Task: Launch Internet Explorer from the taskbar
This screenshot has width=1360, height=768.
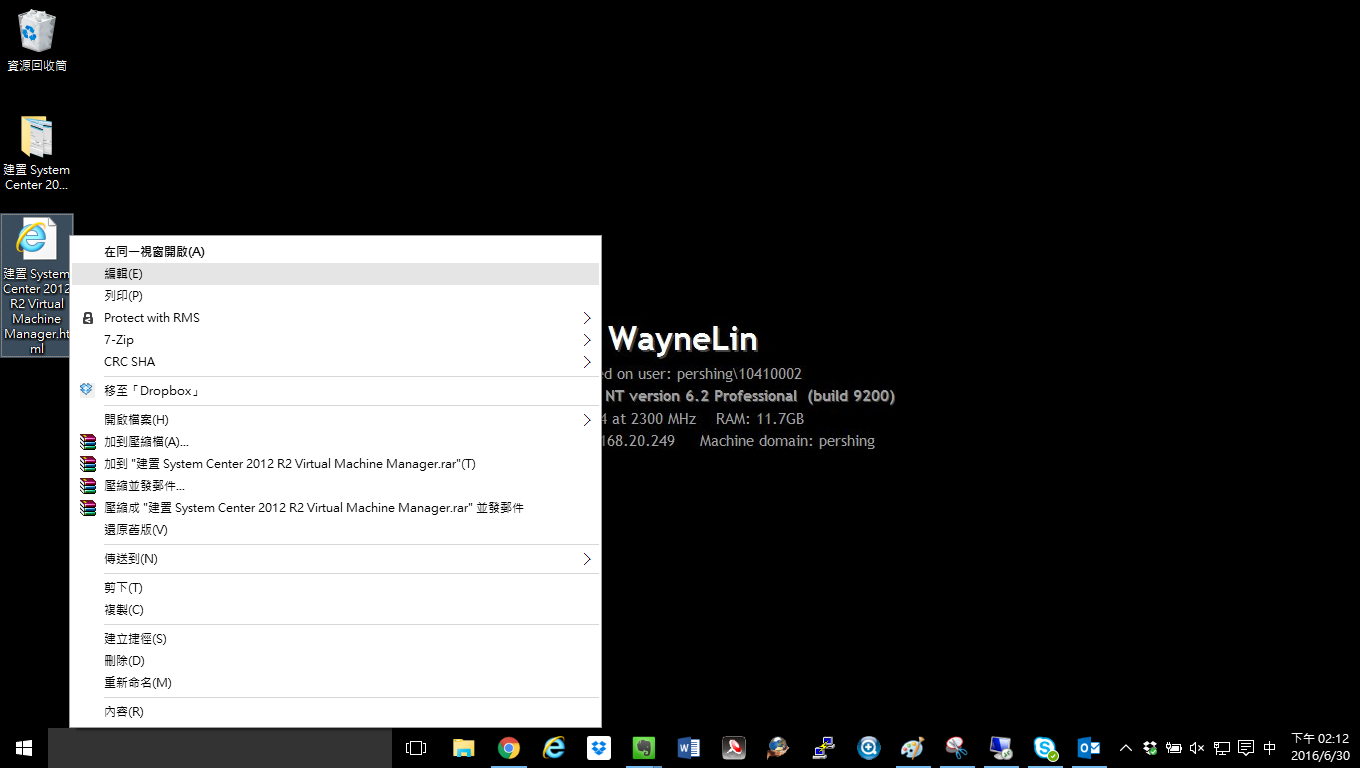Action: coord(554,748)
